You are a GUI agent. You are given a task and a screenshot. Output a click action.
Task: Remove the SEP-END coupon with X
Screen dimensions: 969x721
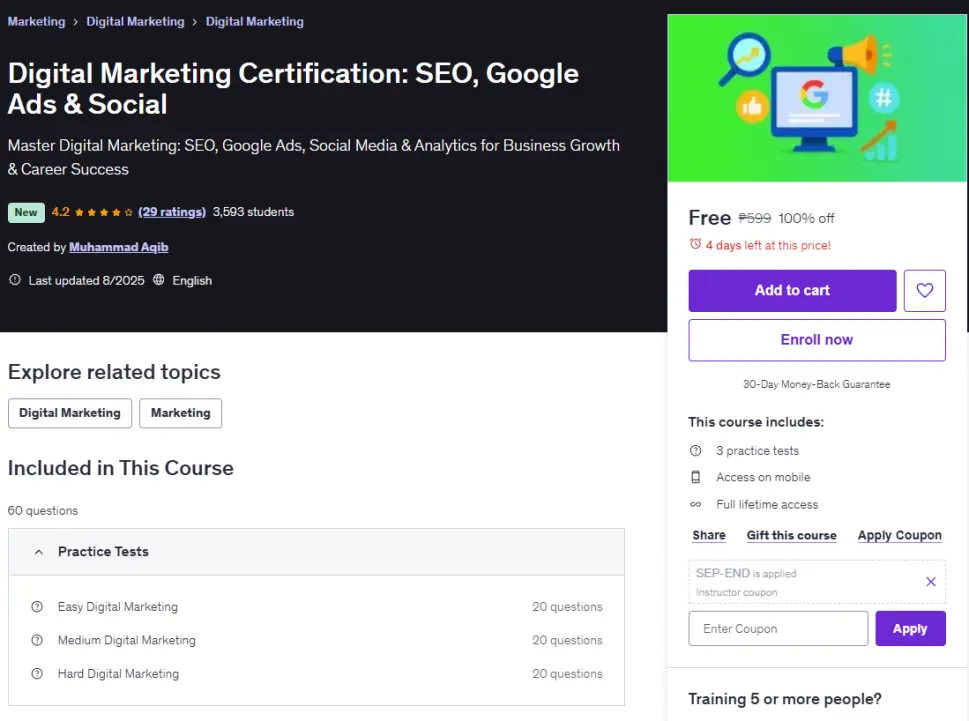click(931, 581)
